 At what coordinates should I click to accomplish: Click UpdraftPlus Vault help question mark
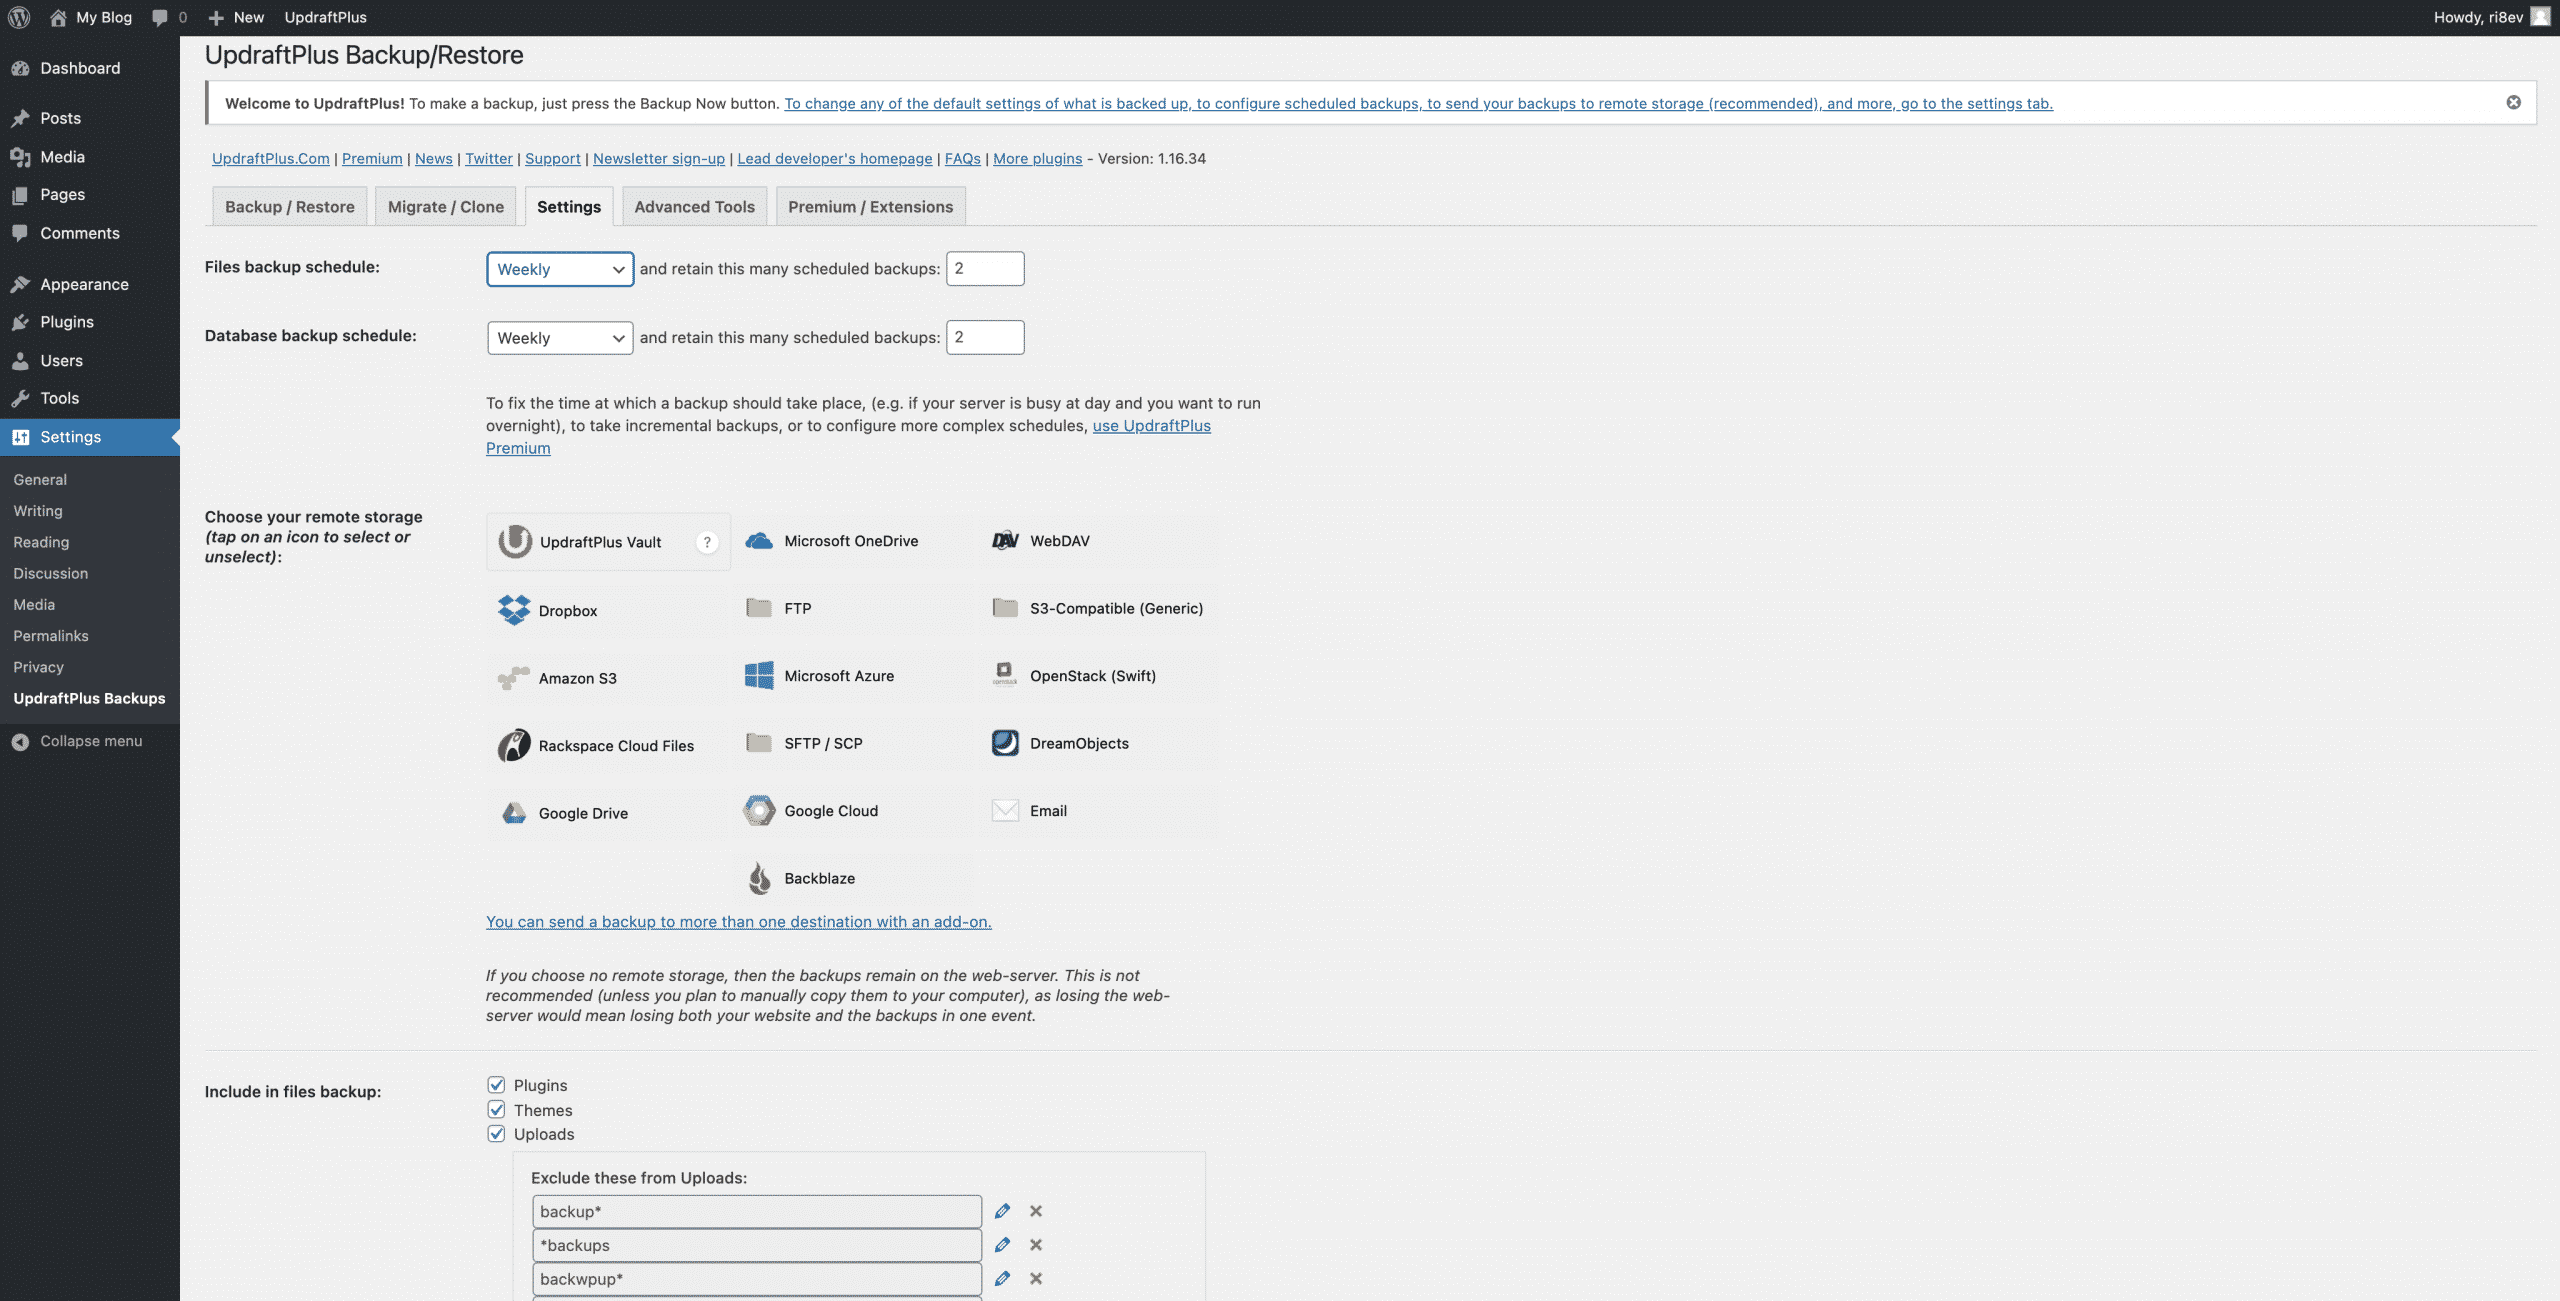tap(707, 542)
